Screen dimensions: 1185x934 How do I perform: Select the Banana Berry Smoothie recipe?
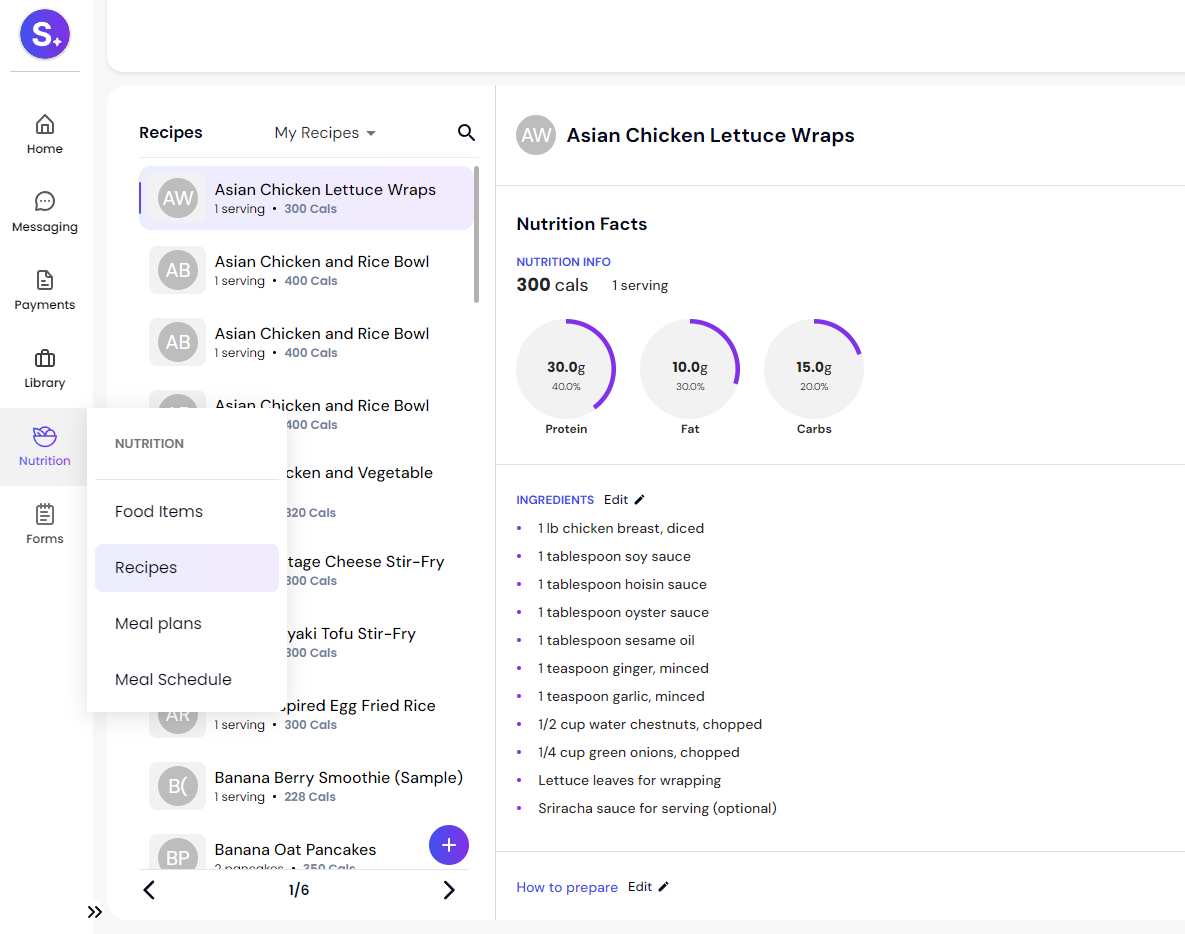pyautogui.click(x=338, y=785)
